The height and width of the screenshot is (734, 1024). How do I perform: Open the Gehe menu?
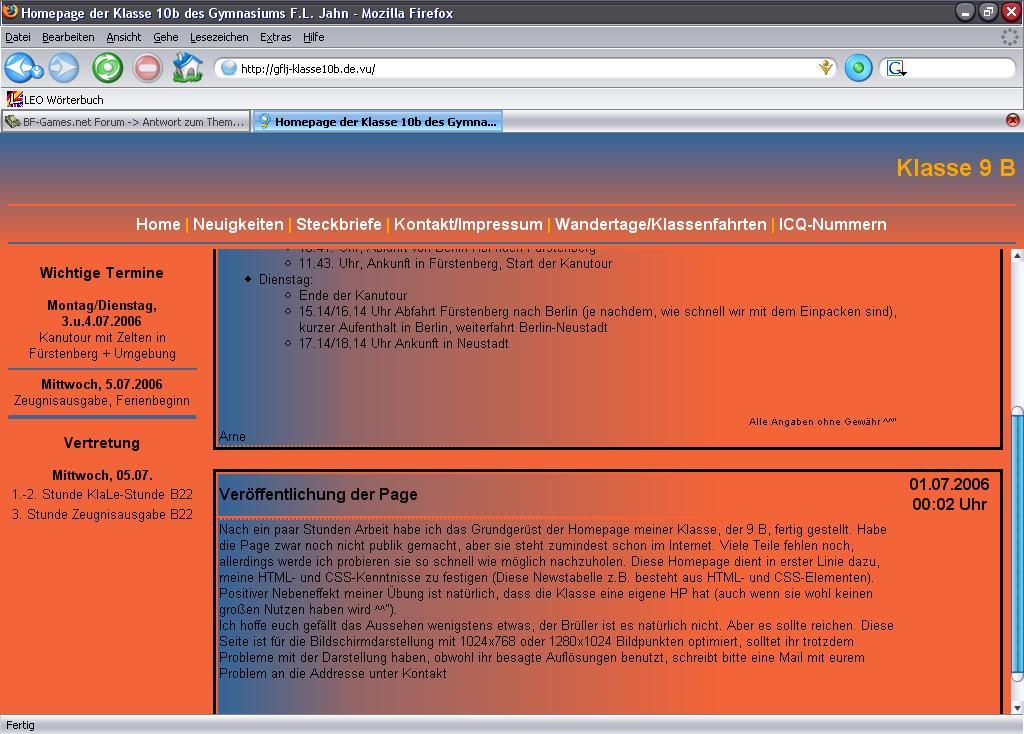pos(166,37)
